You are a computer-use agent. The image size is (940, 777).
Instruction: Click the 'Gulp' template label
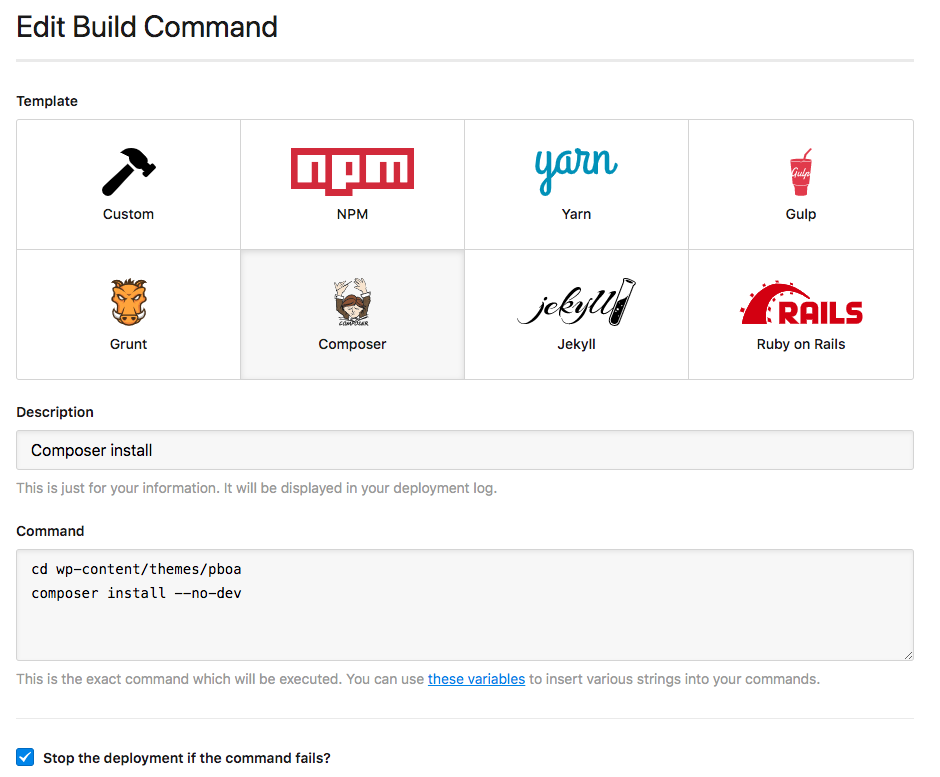tap(800, 214)
